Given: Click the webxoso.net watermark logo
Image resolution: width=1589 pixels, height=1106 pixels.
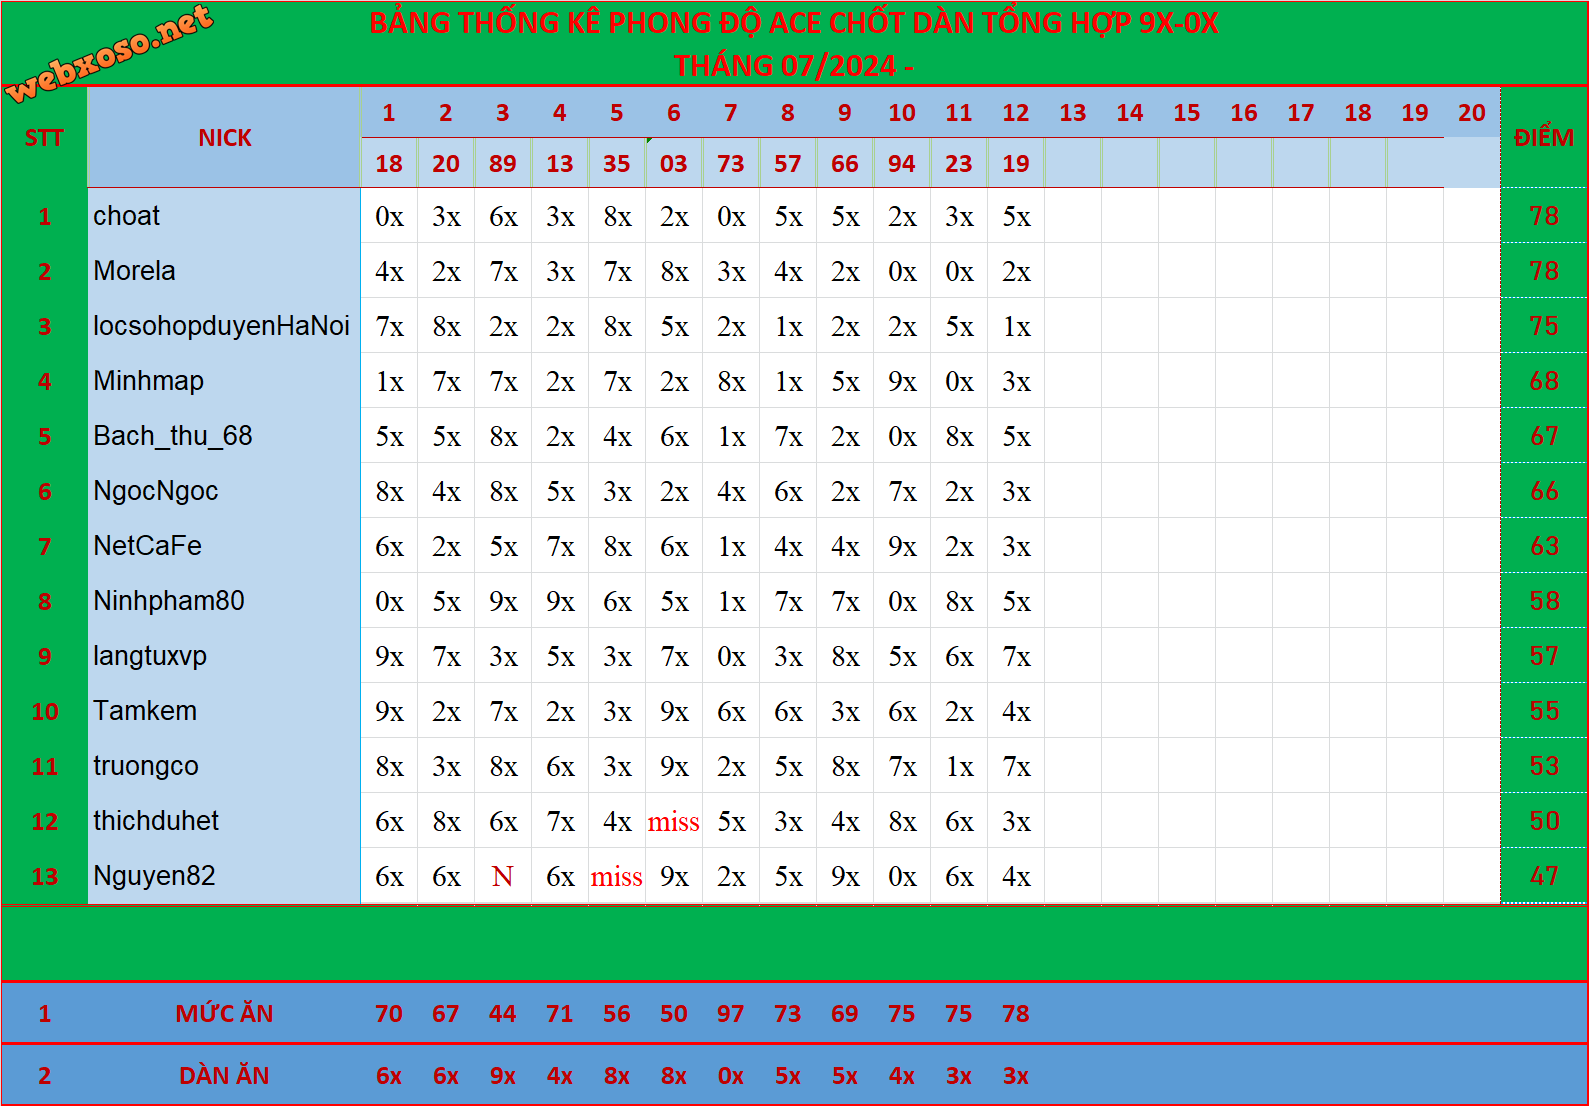Looking at the screenshot, I should coord(108,54).
